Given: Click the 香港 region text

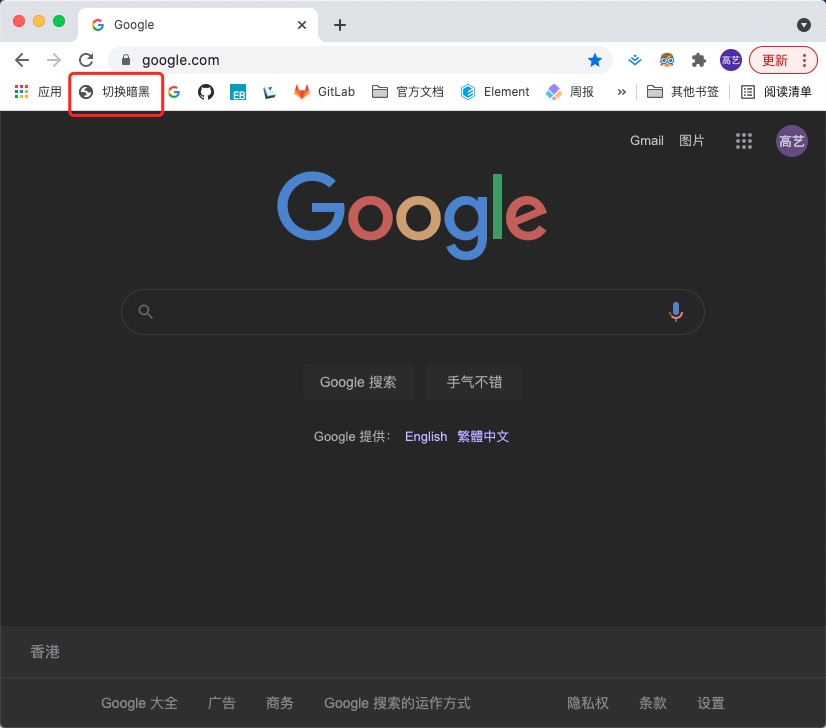Looking at the screenshot, I should [x=45, y=652].
